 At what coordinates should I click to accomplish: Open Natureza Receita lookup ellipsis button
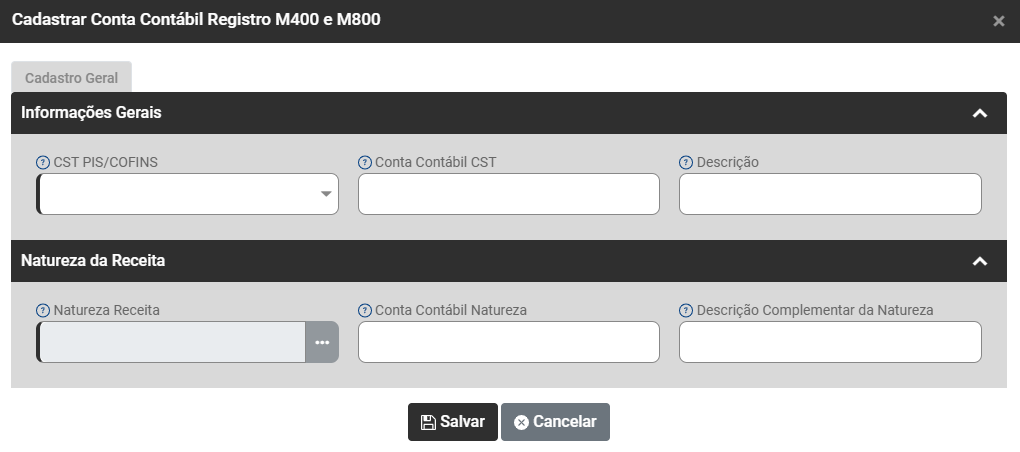click(x=322, y=342)
